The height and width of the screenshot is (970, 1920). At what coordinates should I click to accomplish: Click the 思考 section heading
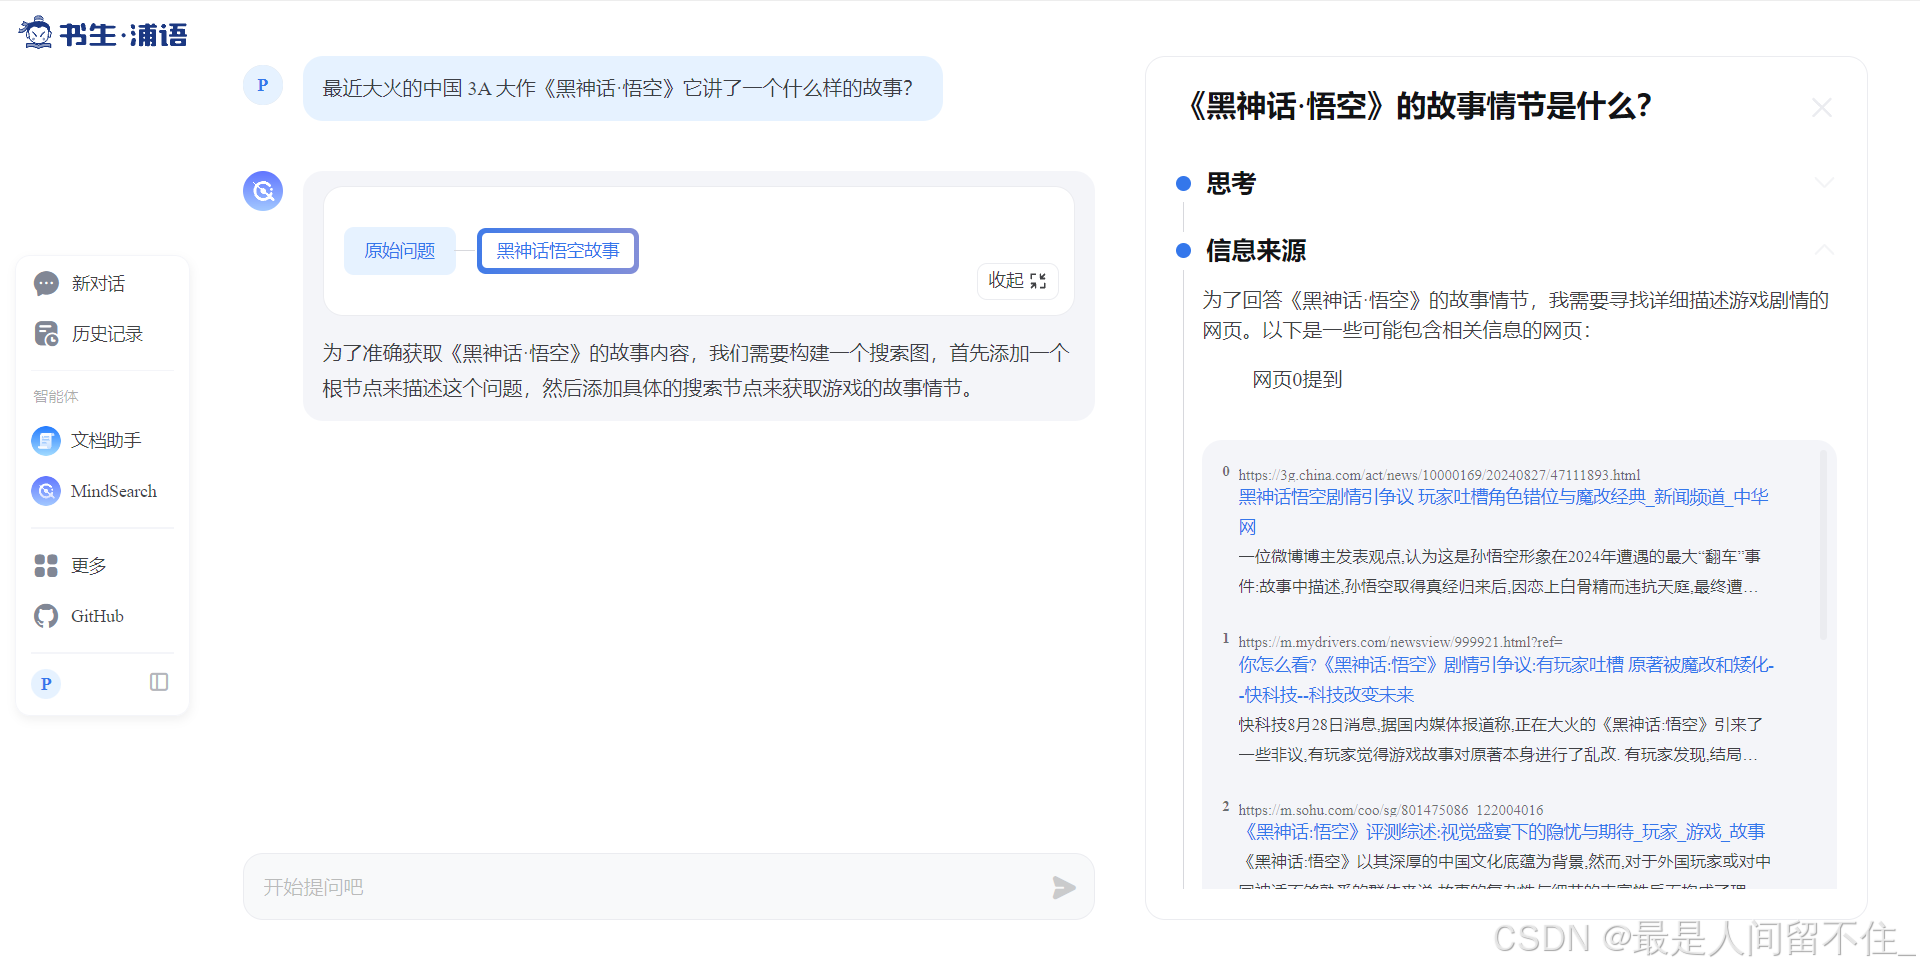coord(1230,184)
